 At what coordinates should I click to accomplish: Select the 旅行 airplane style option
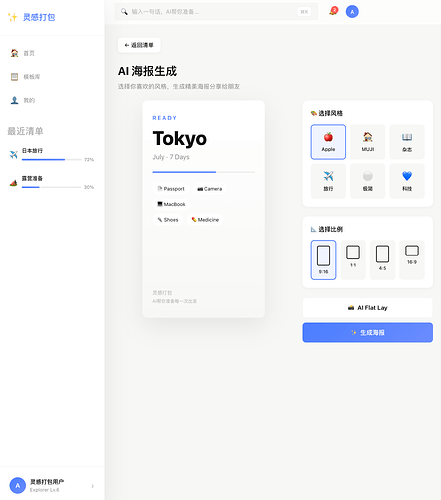[328, 181]
